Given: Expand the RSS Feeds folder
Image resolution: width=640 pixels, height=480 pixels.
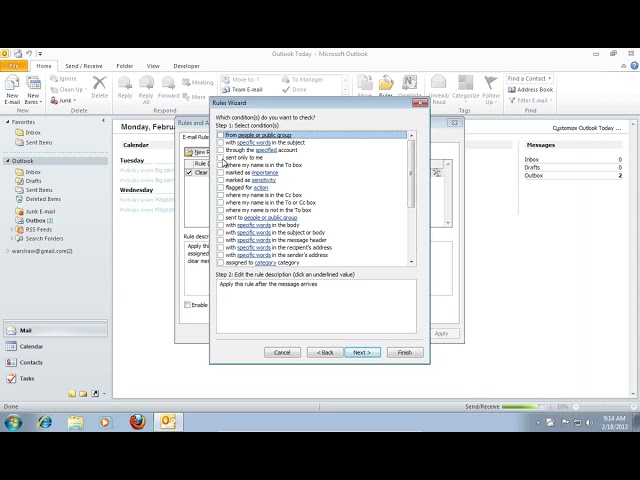Looking at the screenshot, I should 11,229.
